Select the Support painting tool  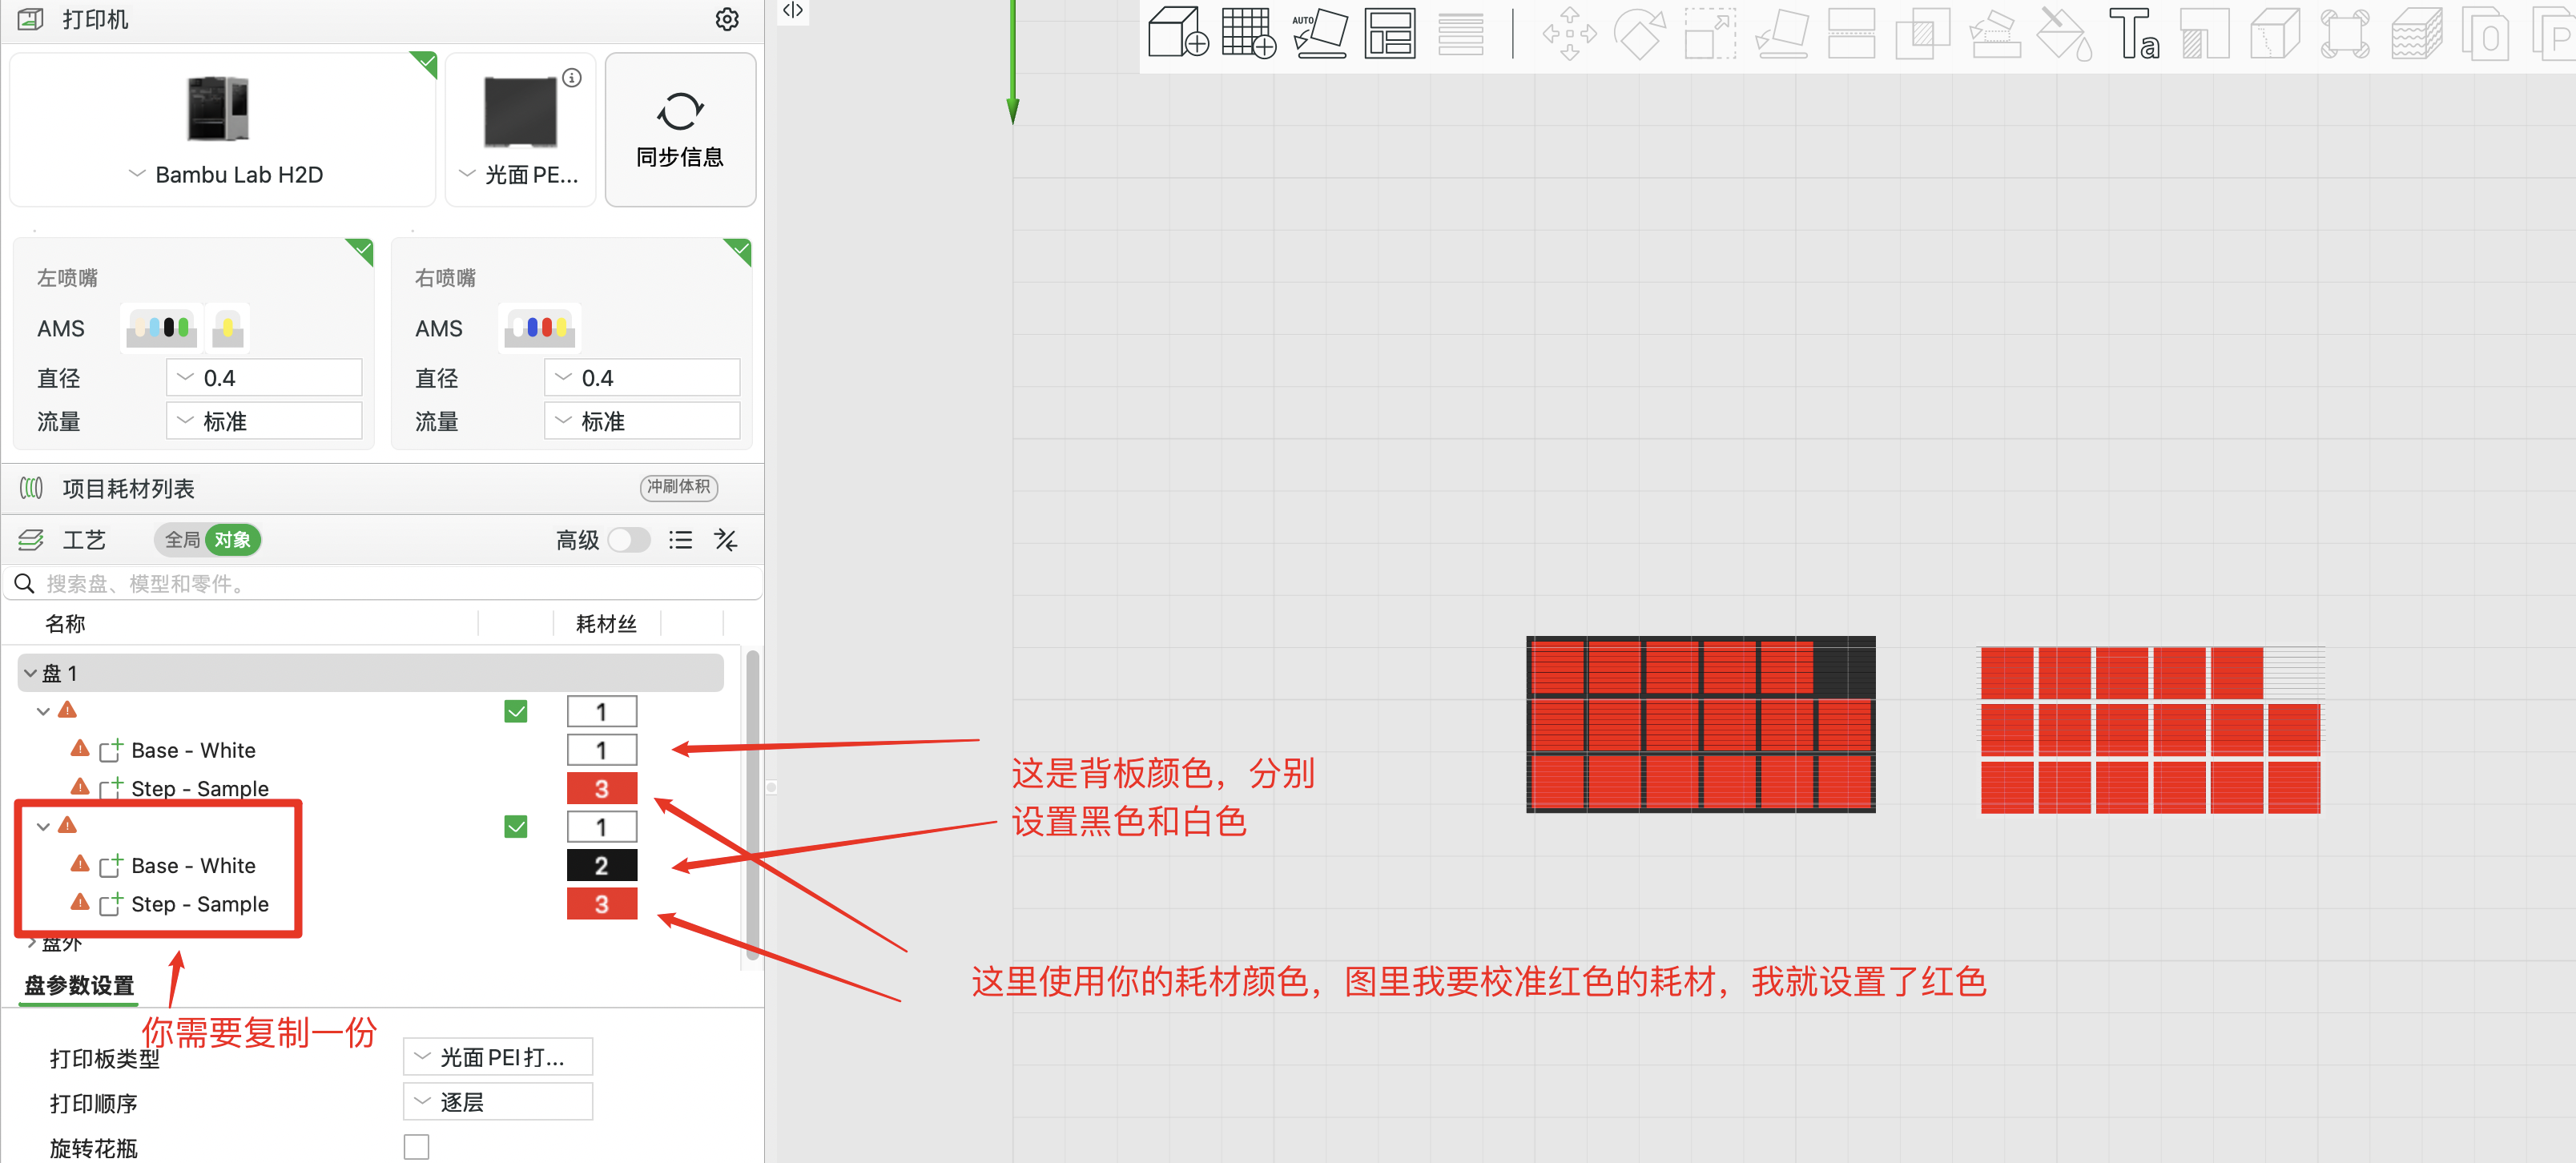pos(2204,32)
